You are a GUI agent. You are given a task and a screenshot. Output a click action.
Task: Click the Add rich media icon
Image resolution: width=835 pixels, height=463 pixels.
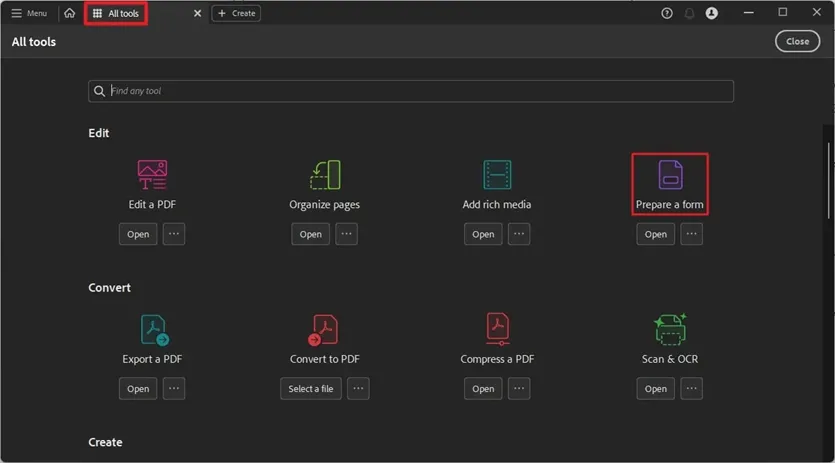(497, 175)
